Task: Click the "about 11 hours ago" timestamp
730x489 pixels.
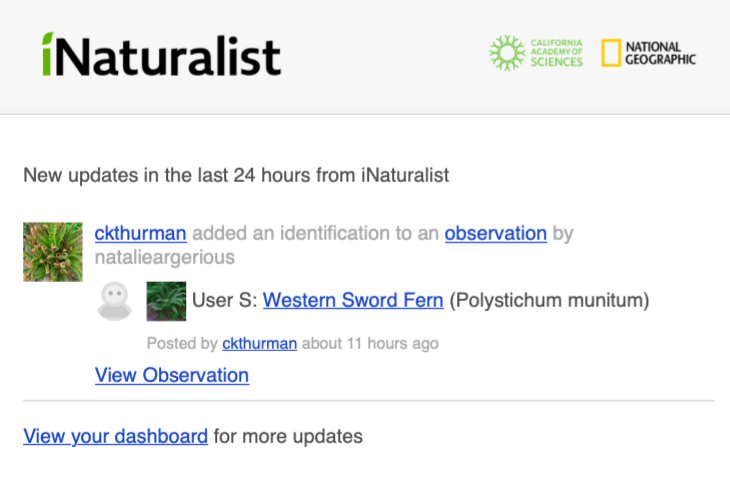Action: point(370,343)
